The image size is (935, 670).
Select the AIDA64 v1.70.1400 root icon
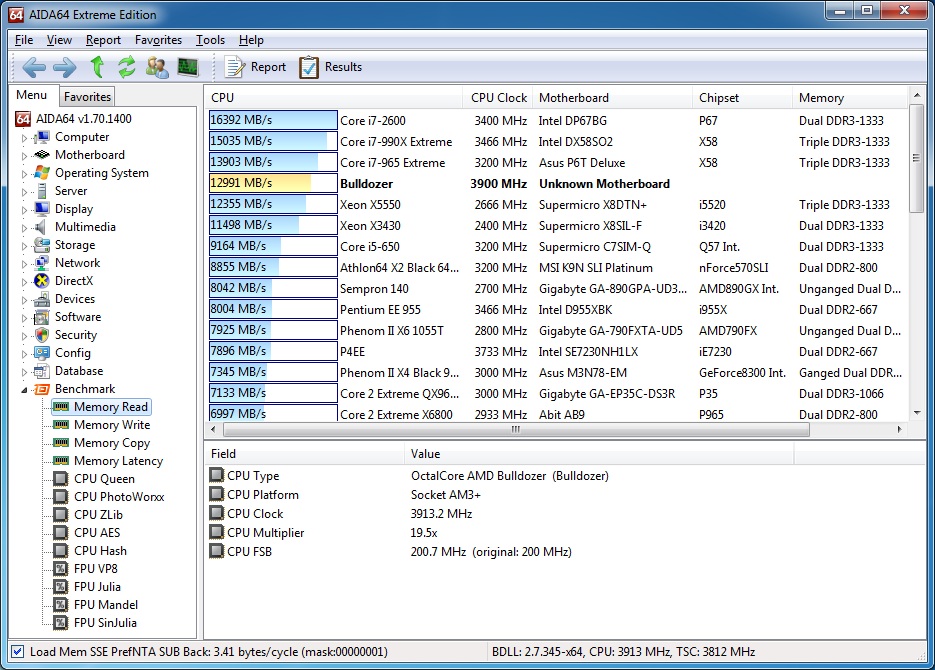pos(23,119)
